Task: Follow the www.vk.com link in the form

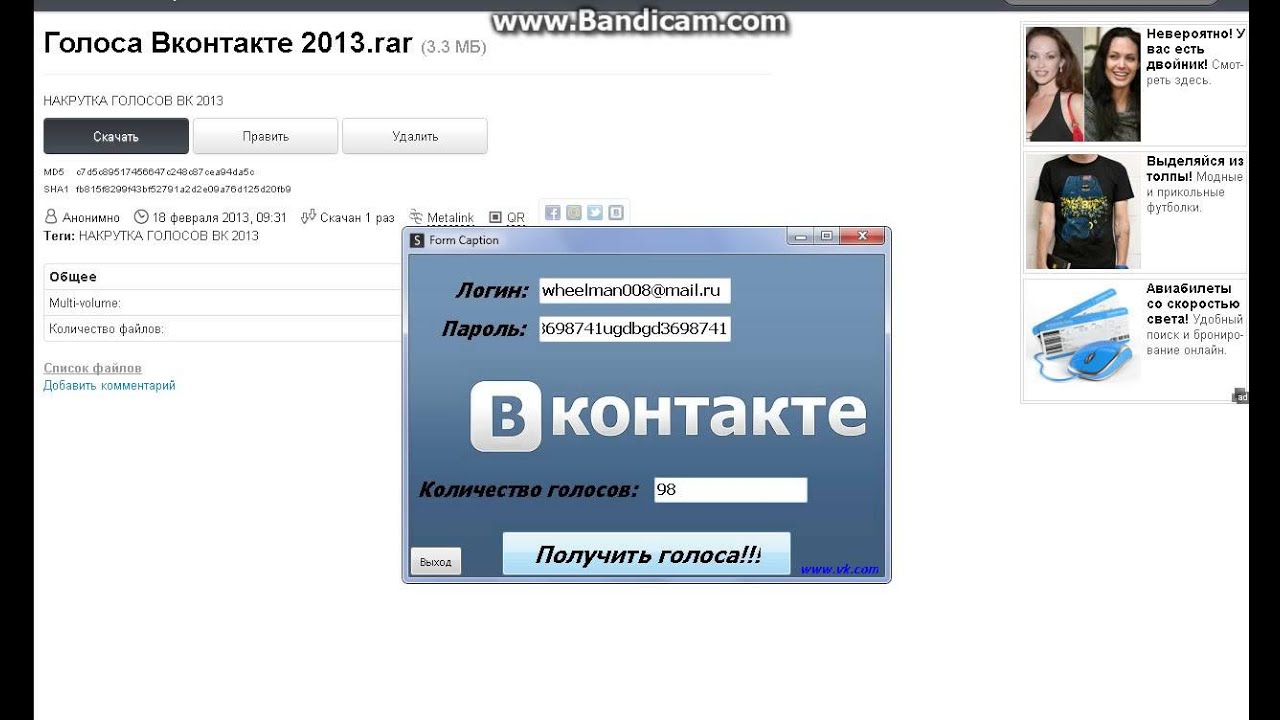Action: 839,569
